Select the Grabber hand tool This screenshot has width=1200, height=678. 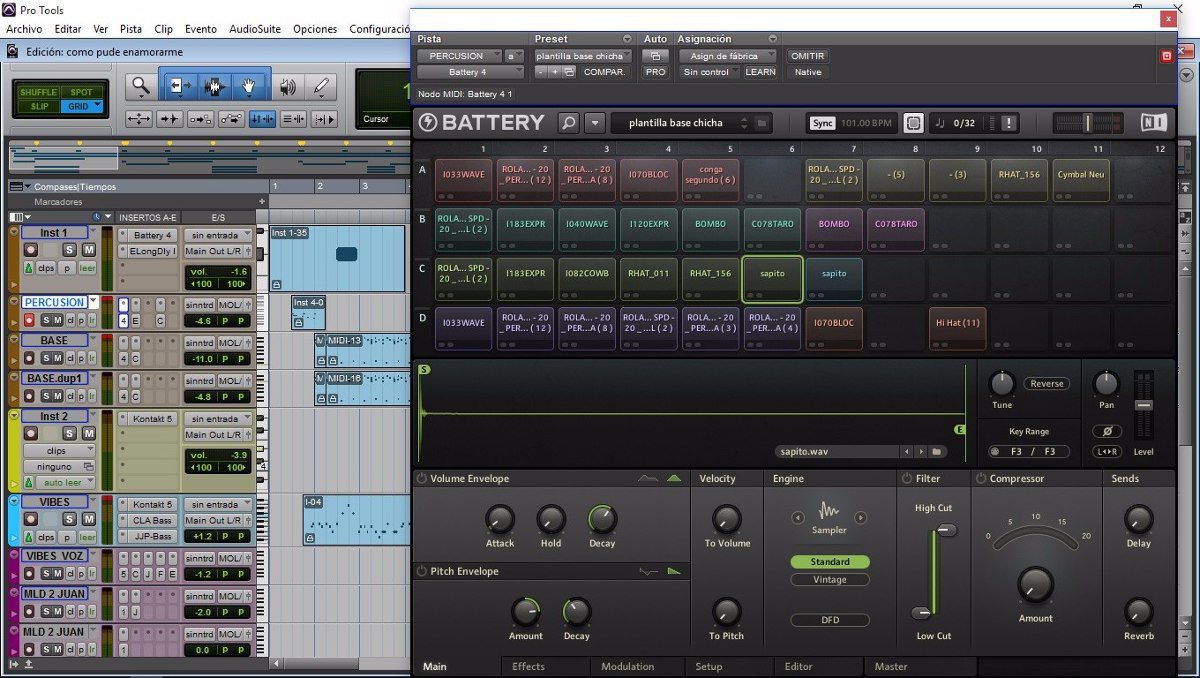250,88
